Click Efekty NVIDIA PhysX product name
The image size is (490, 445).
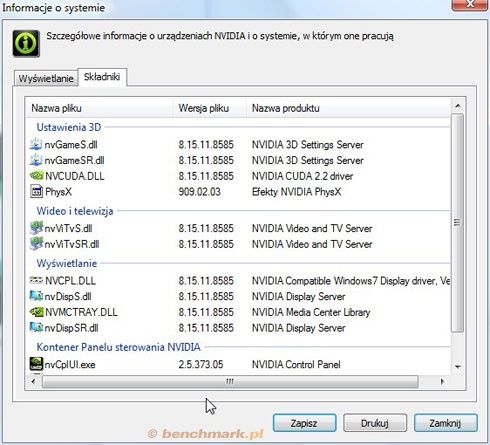coord(296,192)
